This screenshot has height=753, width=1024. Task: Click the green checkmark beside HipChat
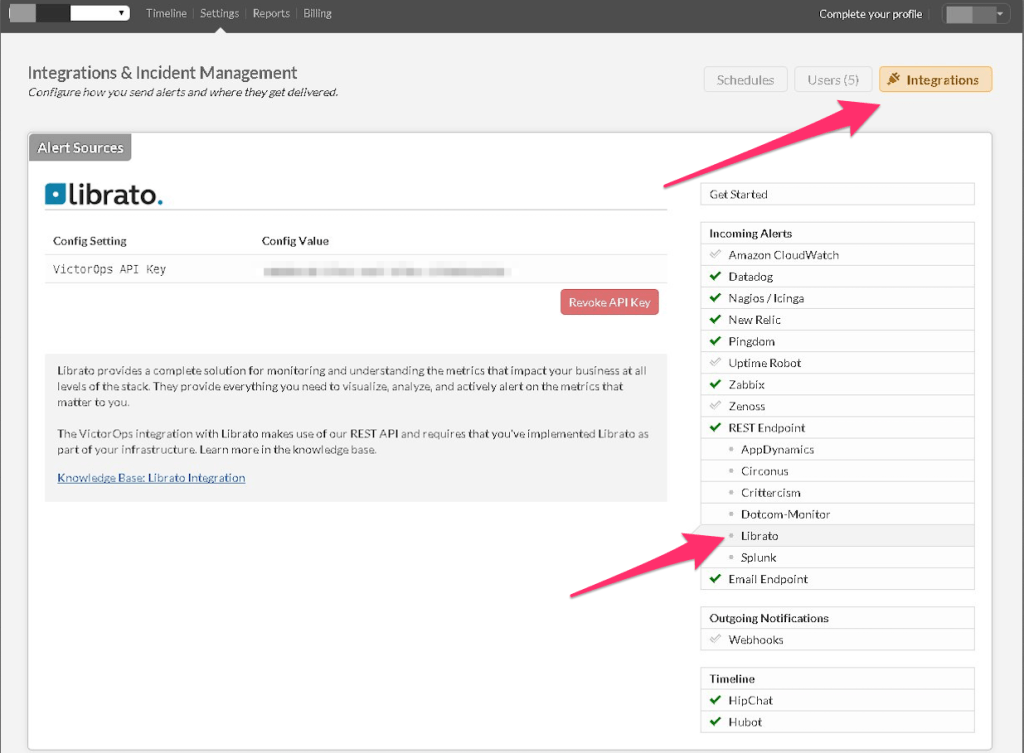tap(715, 701)
